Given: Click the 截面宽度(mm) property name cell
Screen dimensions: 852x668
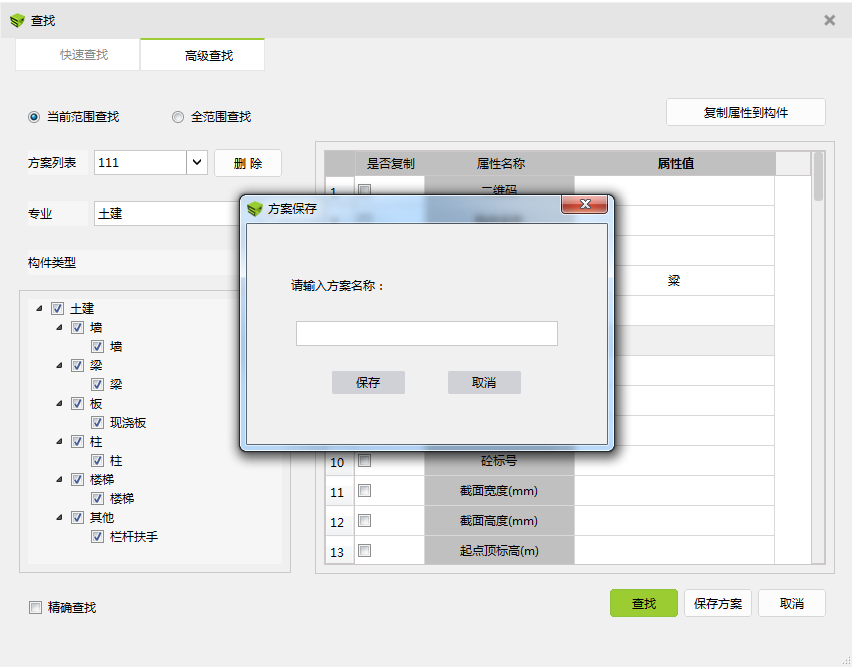Looking at the screenshot, I should (499, 491).
